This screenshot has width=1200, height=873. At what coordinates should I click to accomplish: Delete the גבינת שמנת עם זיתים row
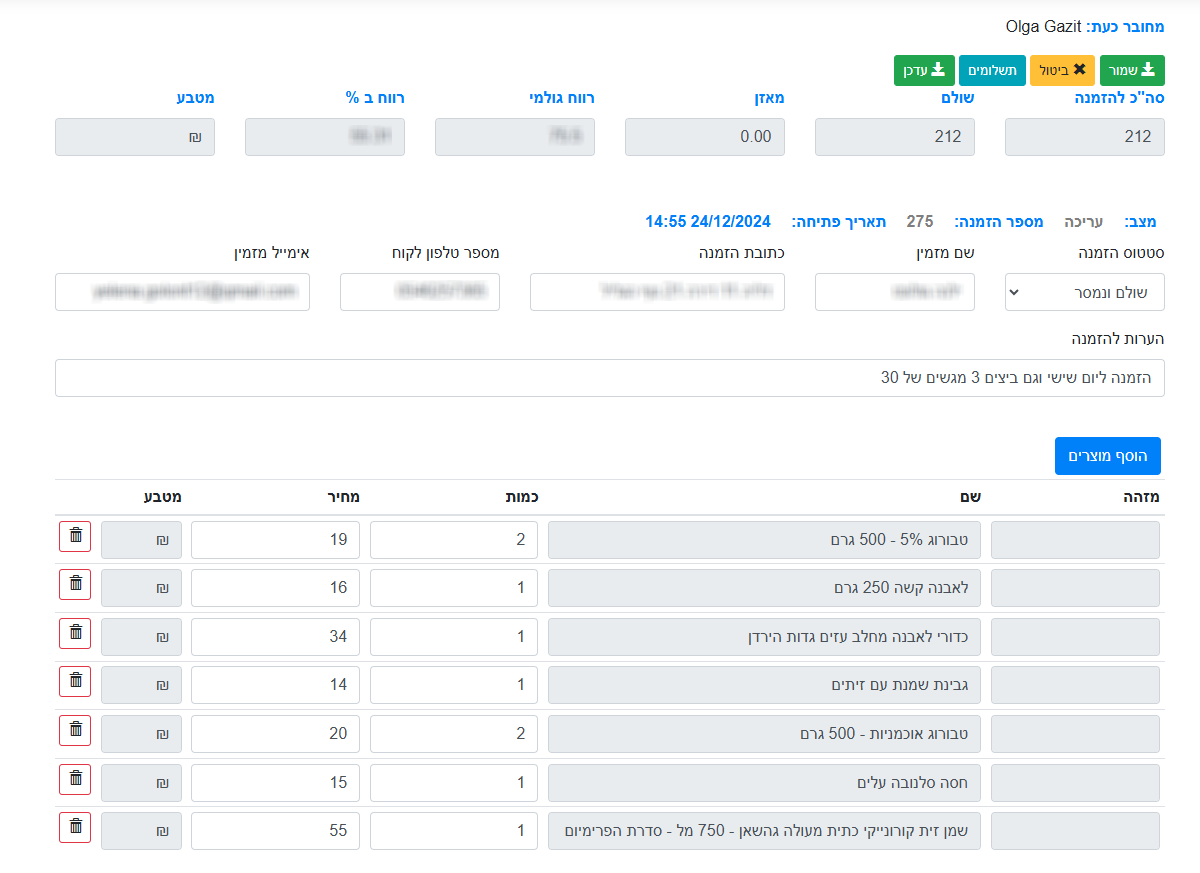pos(75,682)
